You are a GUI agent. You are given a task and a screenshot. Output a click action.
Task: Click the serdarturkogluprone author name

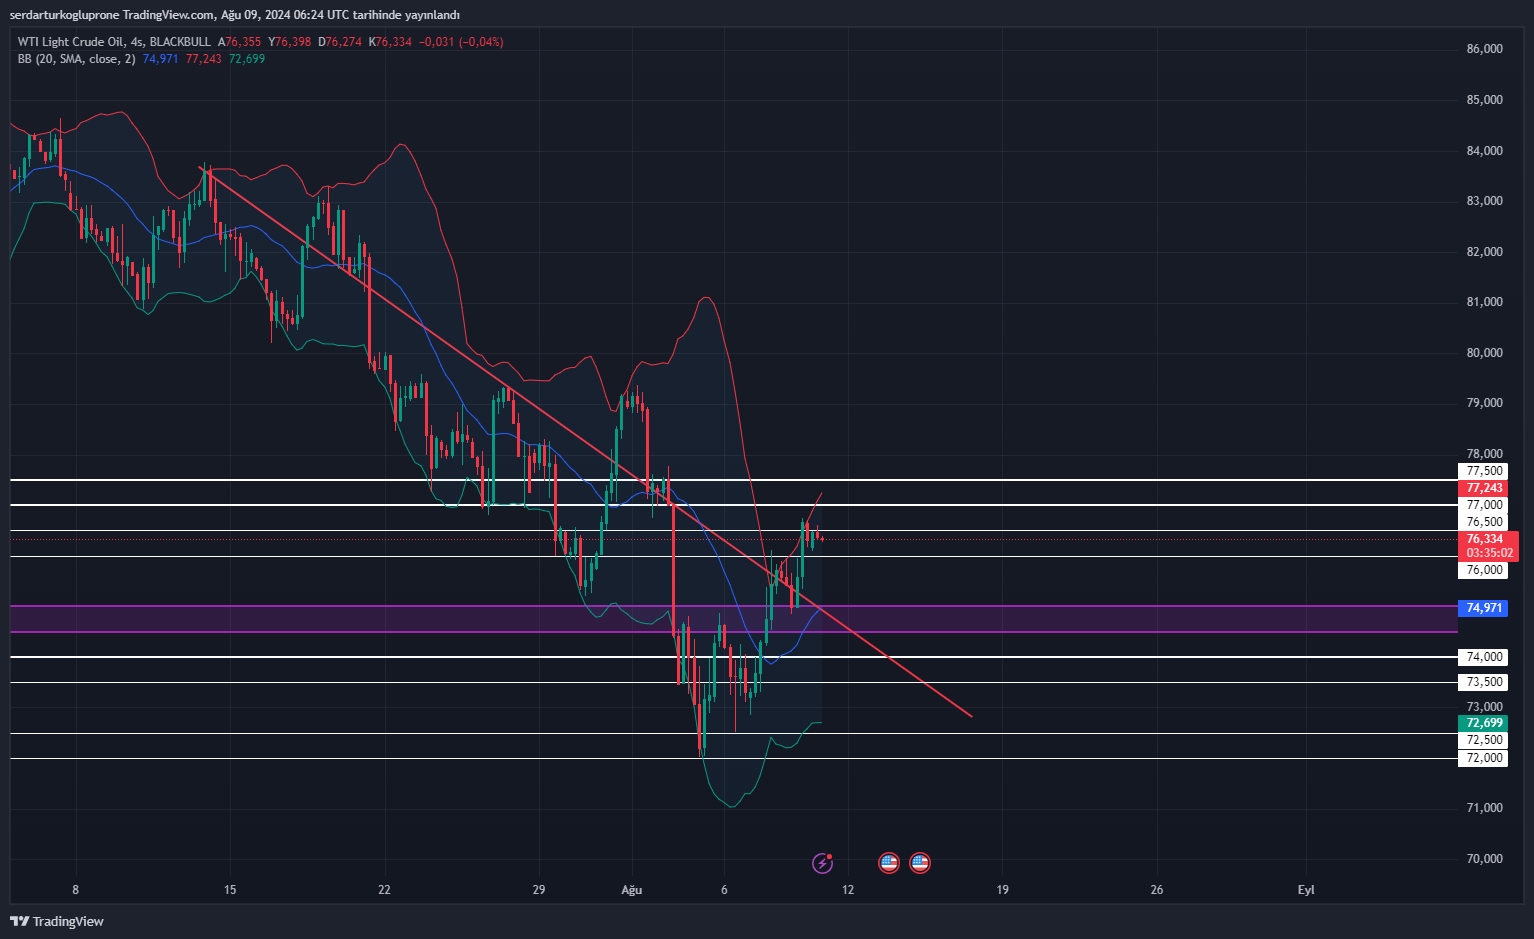pyautogui.click(x=63, y=15)
